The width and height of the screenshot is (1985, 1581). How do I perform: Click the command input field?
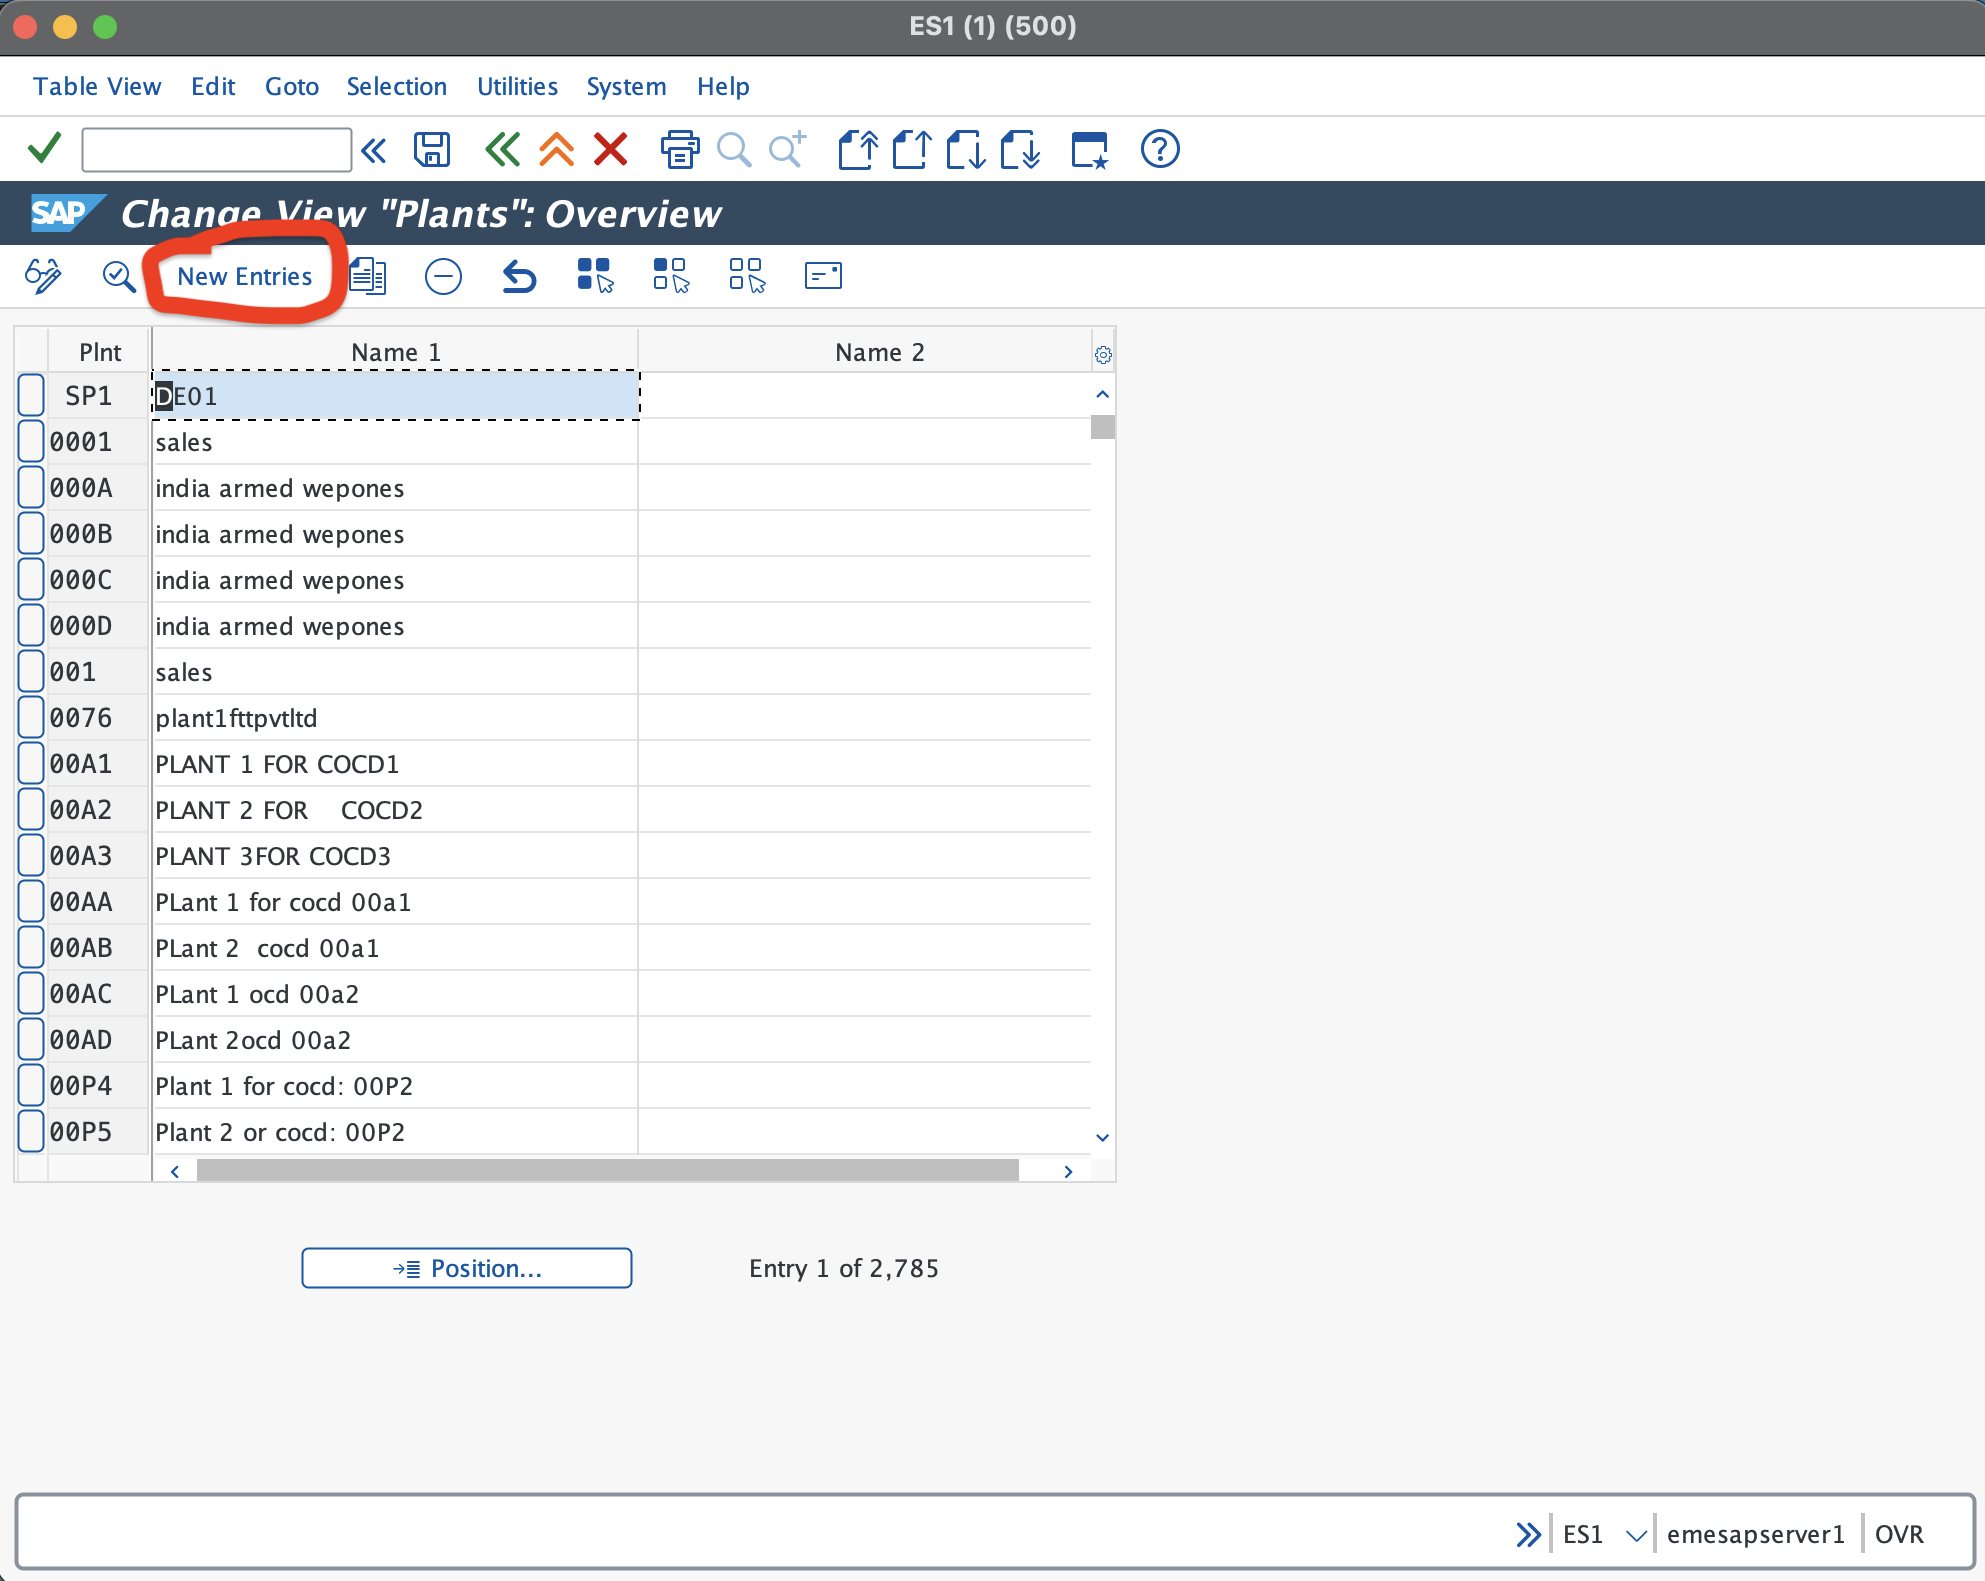pos(217,150)
